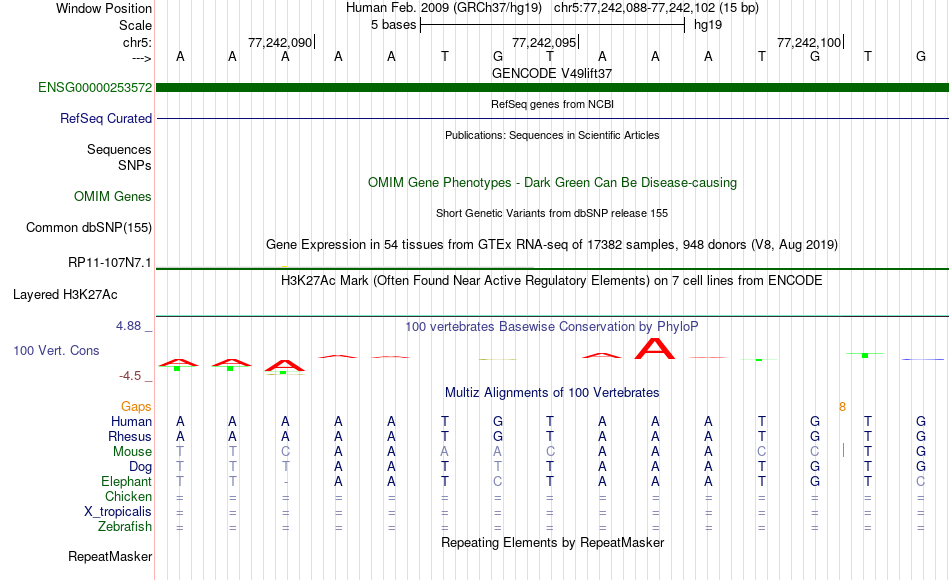The height and width of the screenshot is (580, 950).
Task: Click the OMIM Genes track label
Action: pos(113,196)
